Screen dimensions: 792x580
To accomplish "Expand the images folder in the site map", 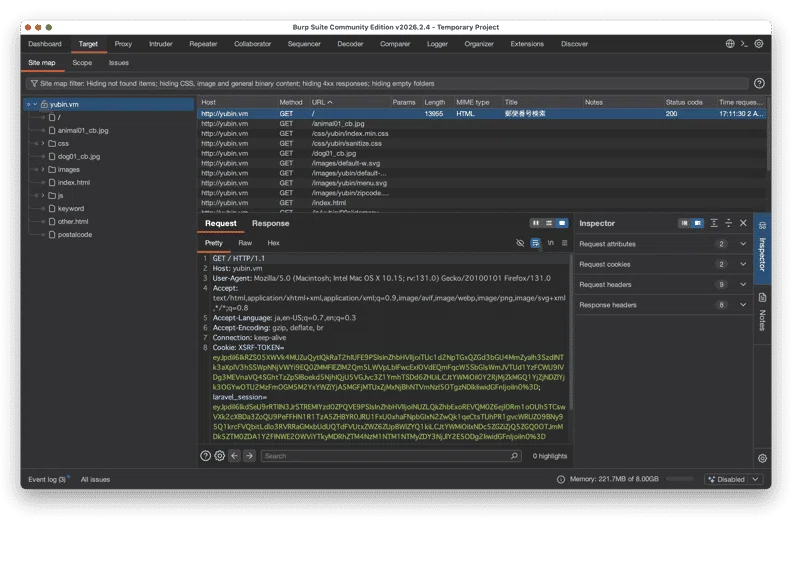I will (x=43, y=169).
